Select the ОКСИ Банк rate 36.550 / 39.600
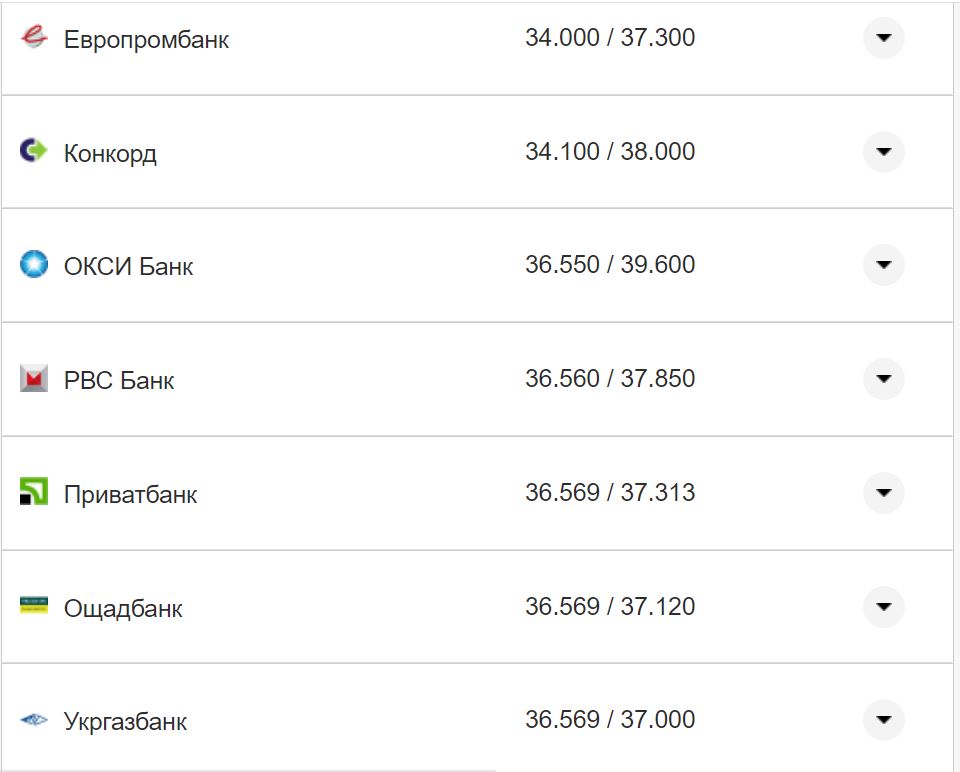Image resolution: width=960 pixels, height=772 pixels. pos(609,265)
